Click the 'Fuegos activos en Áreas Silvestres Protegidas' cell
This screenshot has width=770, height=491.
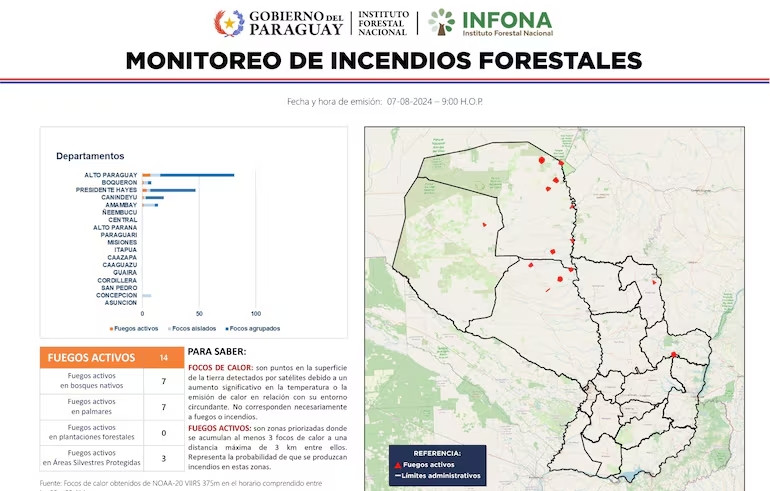[x=91, y=458]
